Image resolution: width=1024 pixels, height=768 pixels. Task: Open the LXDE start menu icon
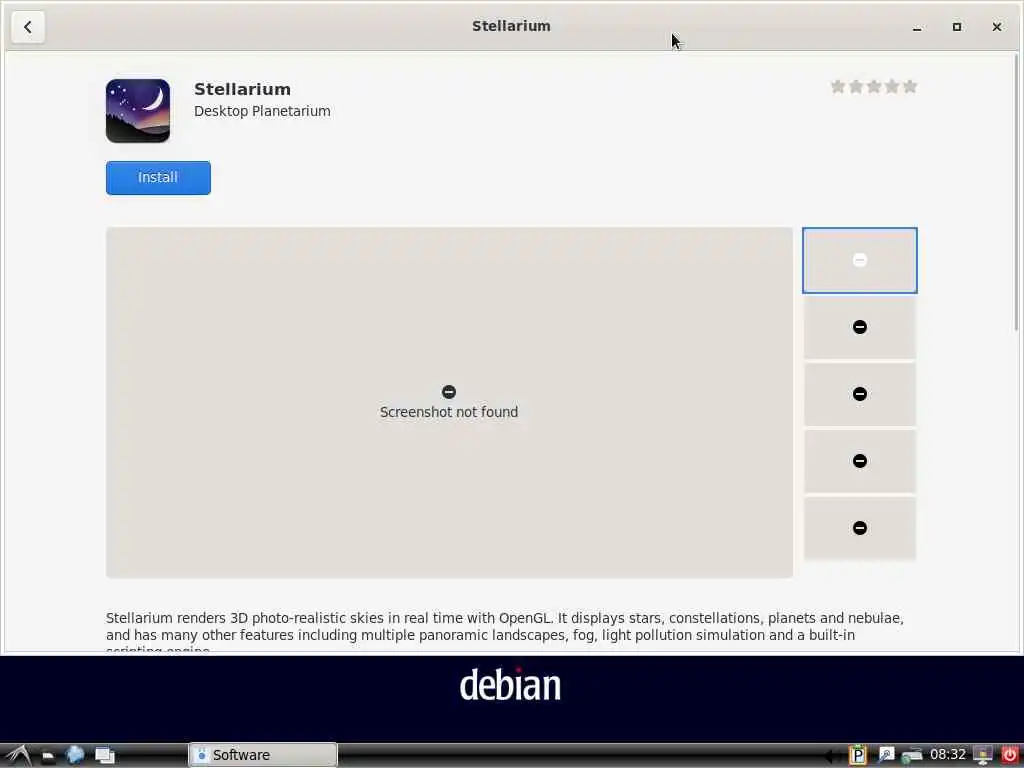click(x=18, y=755)
